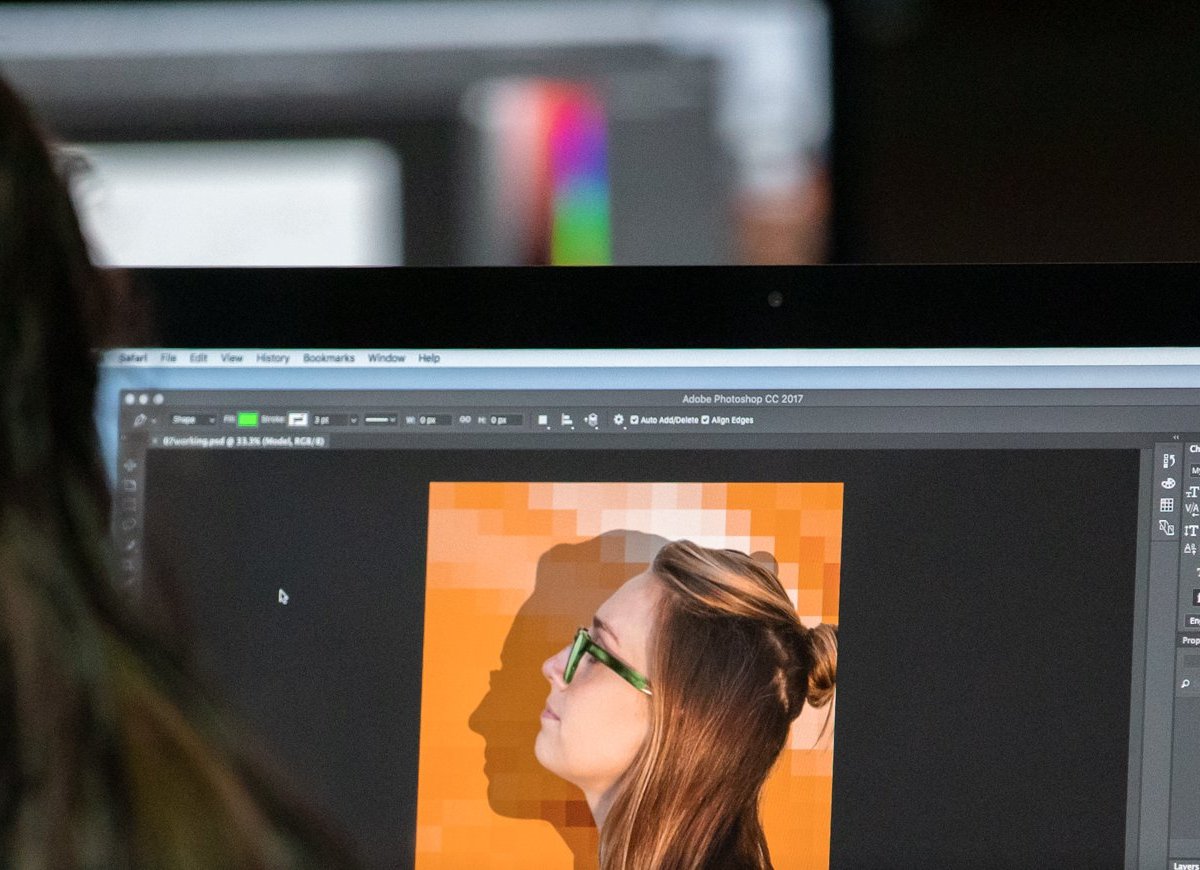1200x870 pixels.
Task: Open the stroke line type dropdown
Action: (x=380, y=420)
